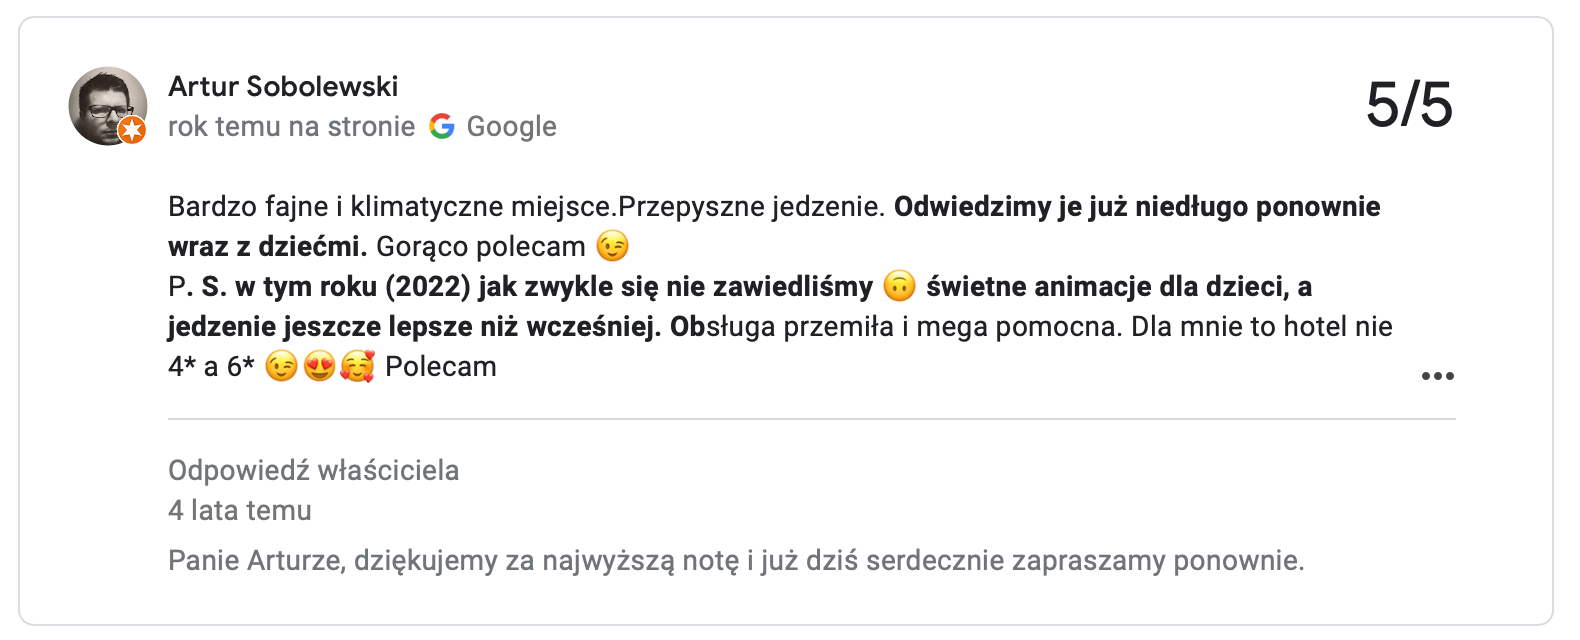Image resolution: width=1580 pixels, height=640 pixels.
Task: Click the "Google" source text link
Action: pyautogui.click(x=511, y=127)
